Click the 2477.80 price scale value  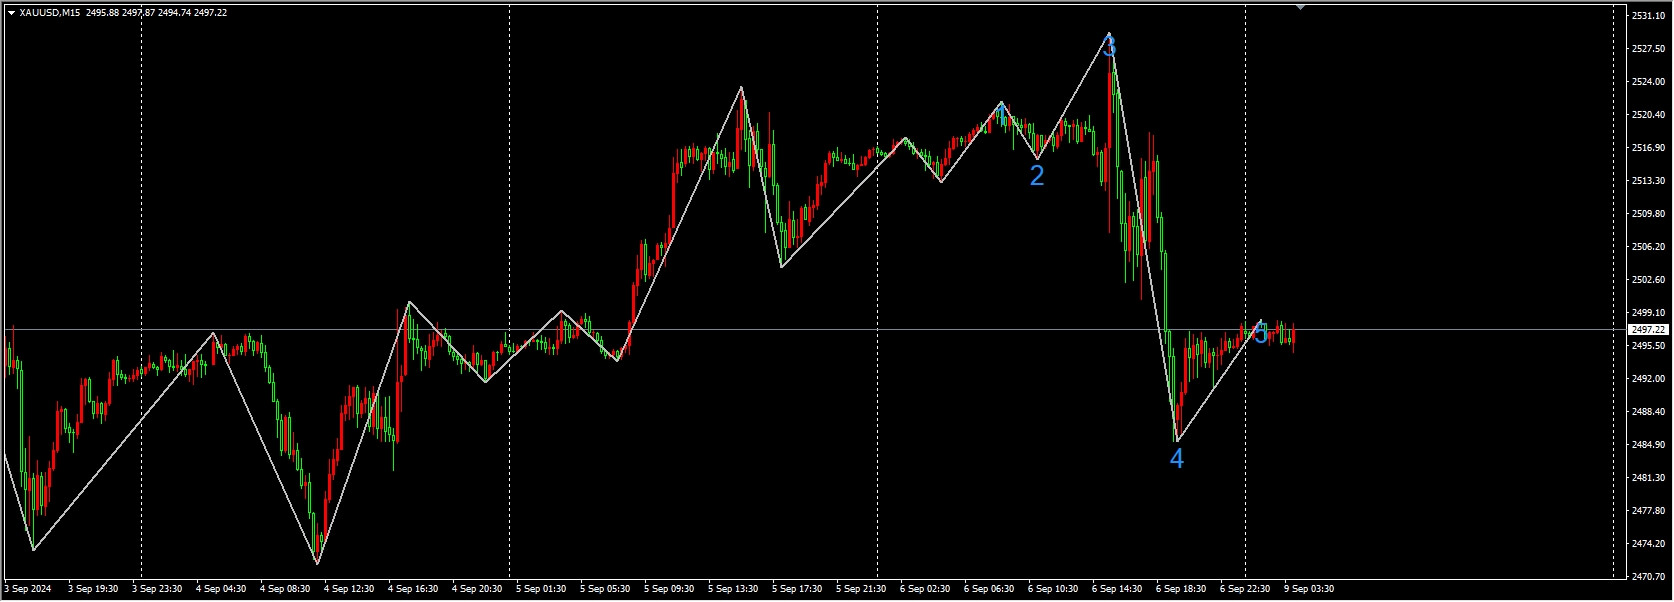click(1648, 511)
